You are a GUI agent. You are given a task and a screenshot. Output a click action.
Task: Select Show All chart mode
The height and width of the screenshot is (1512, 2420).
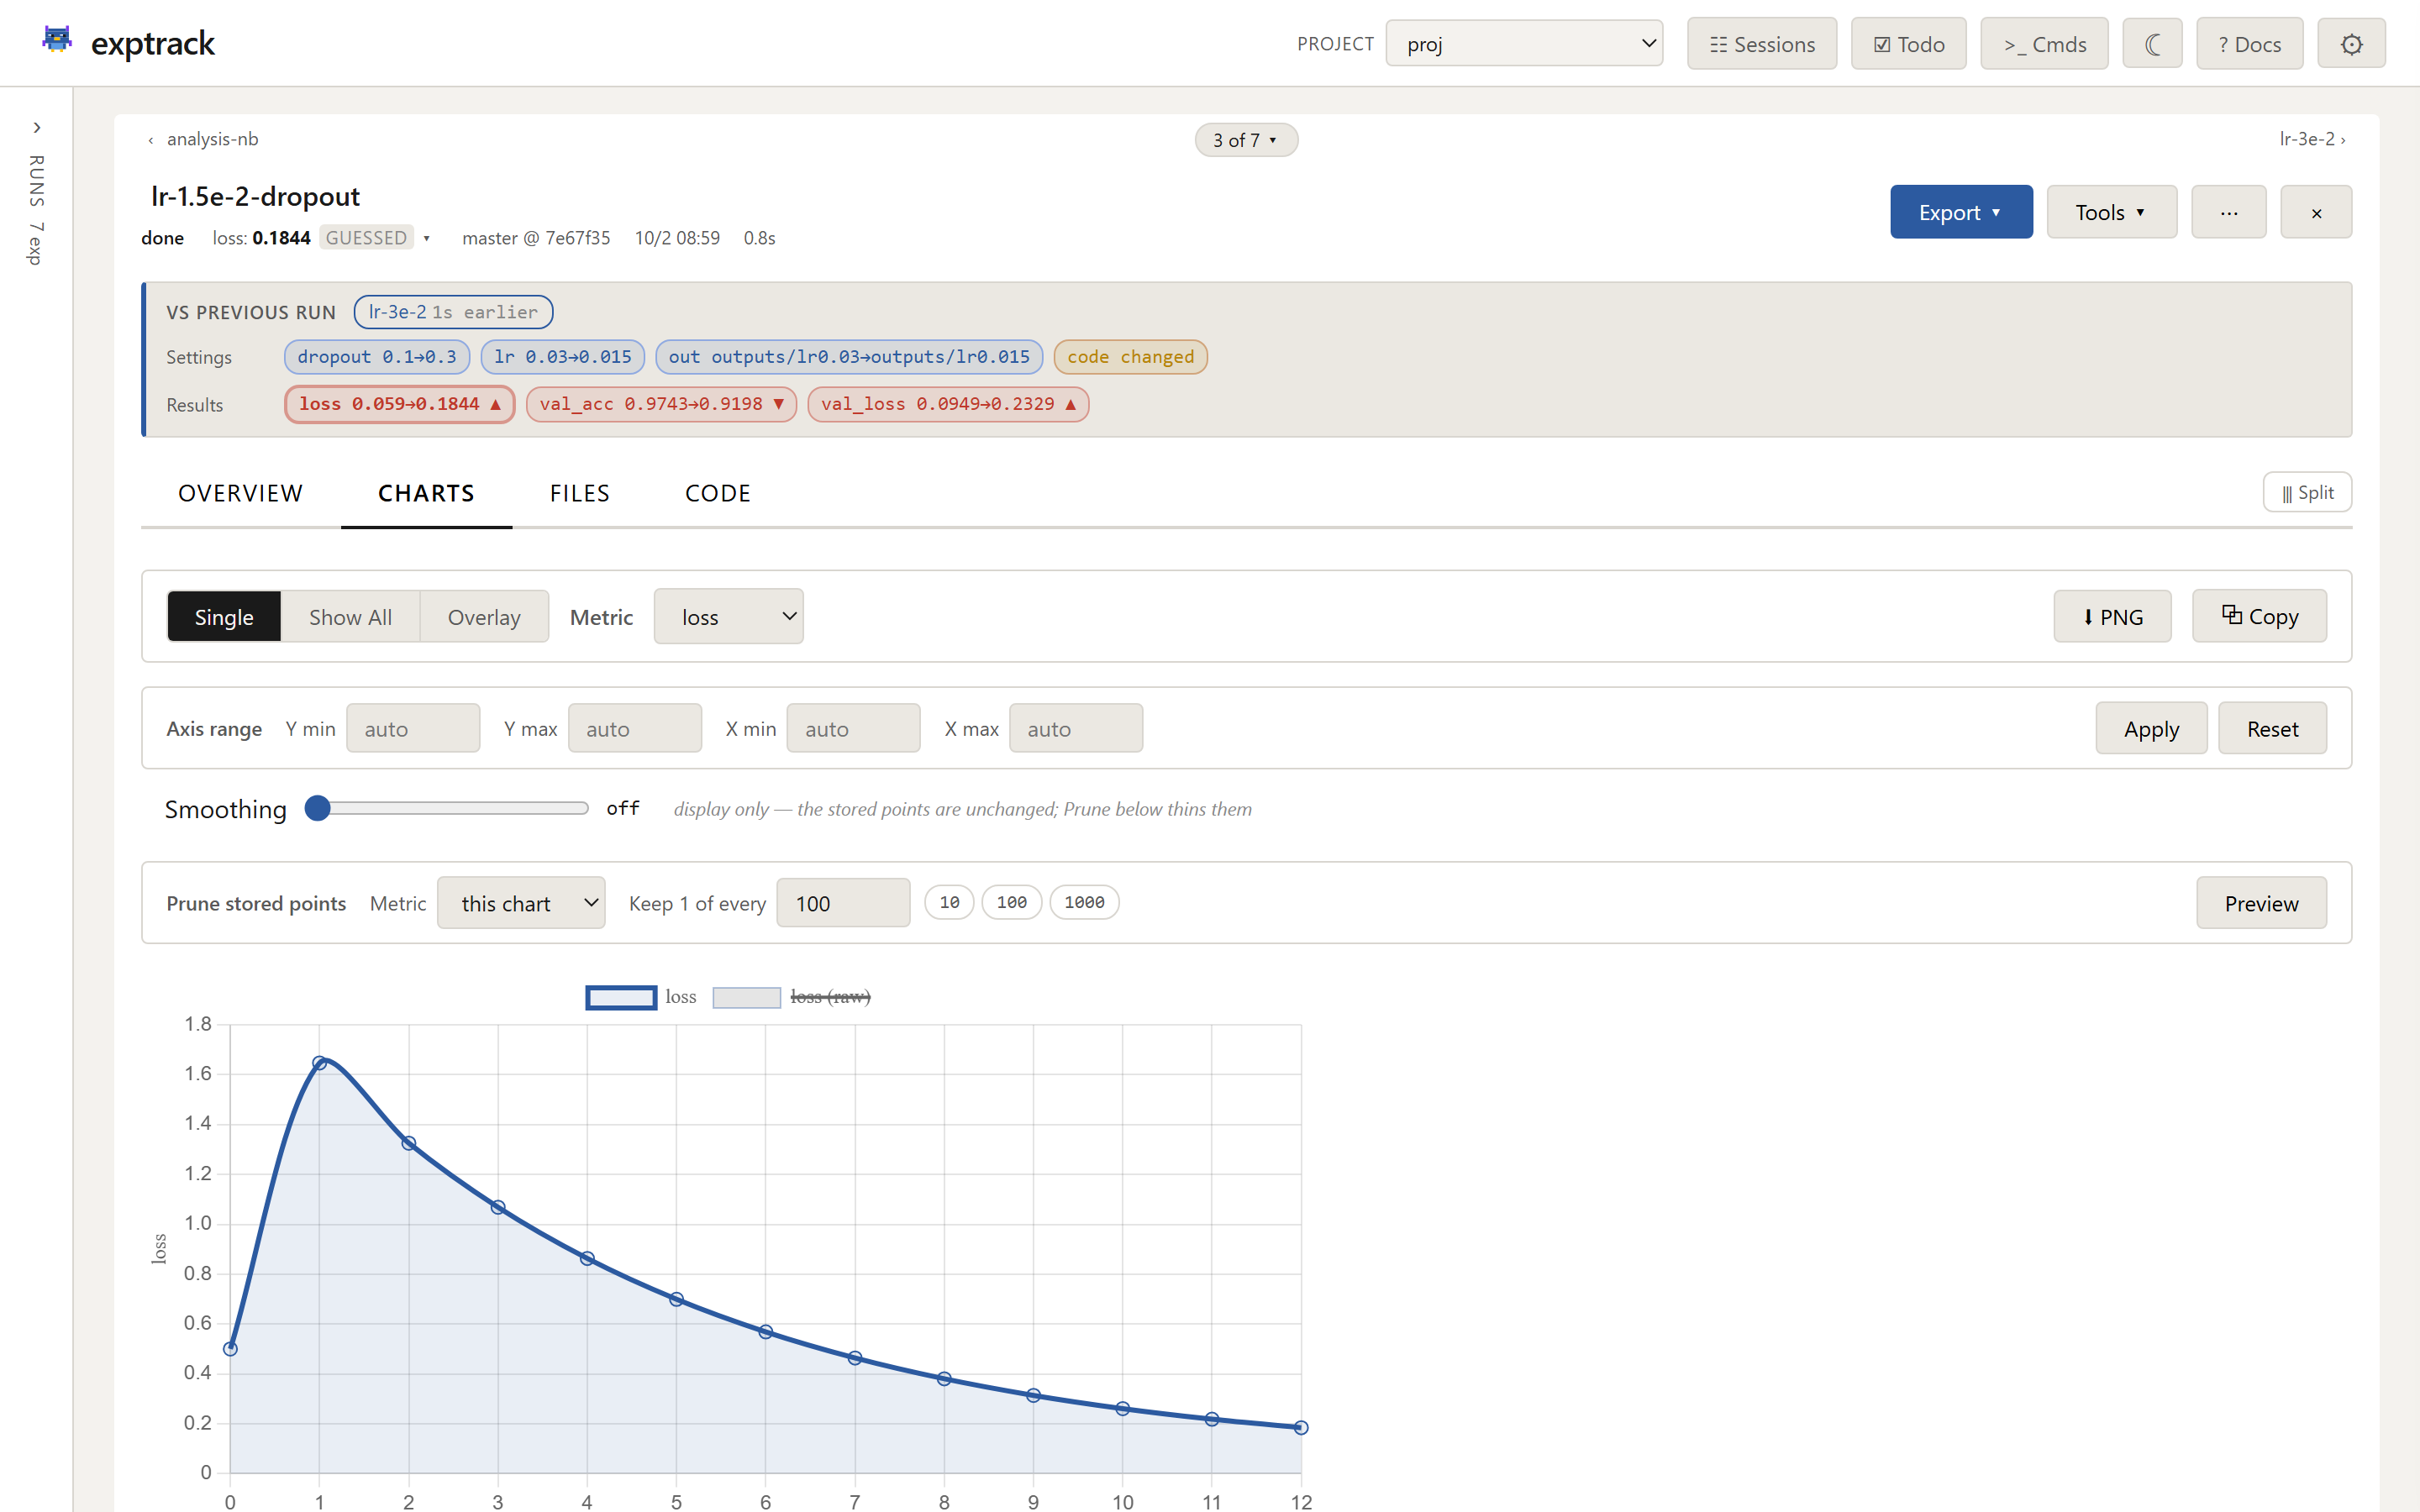[350, 617]
